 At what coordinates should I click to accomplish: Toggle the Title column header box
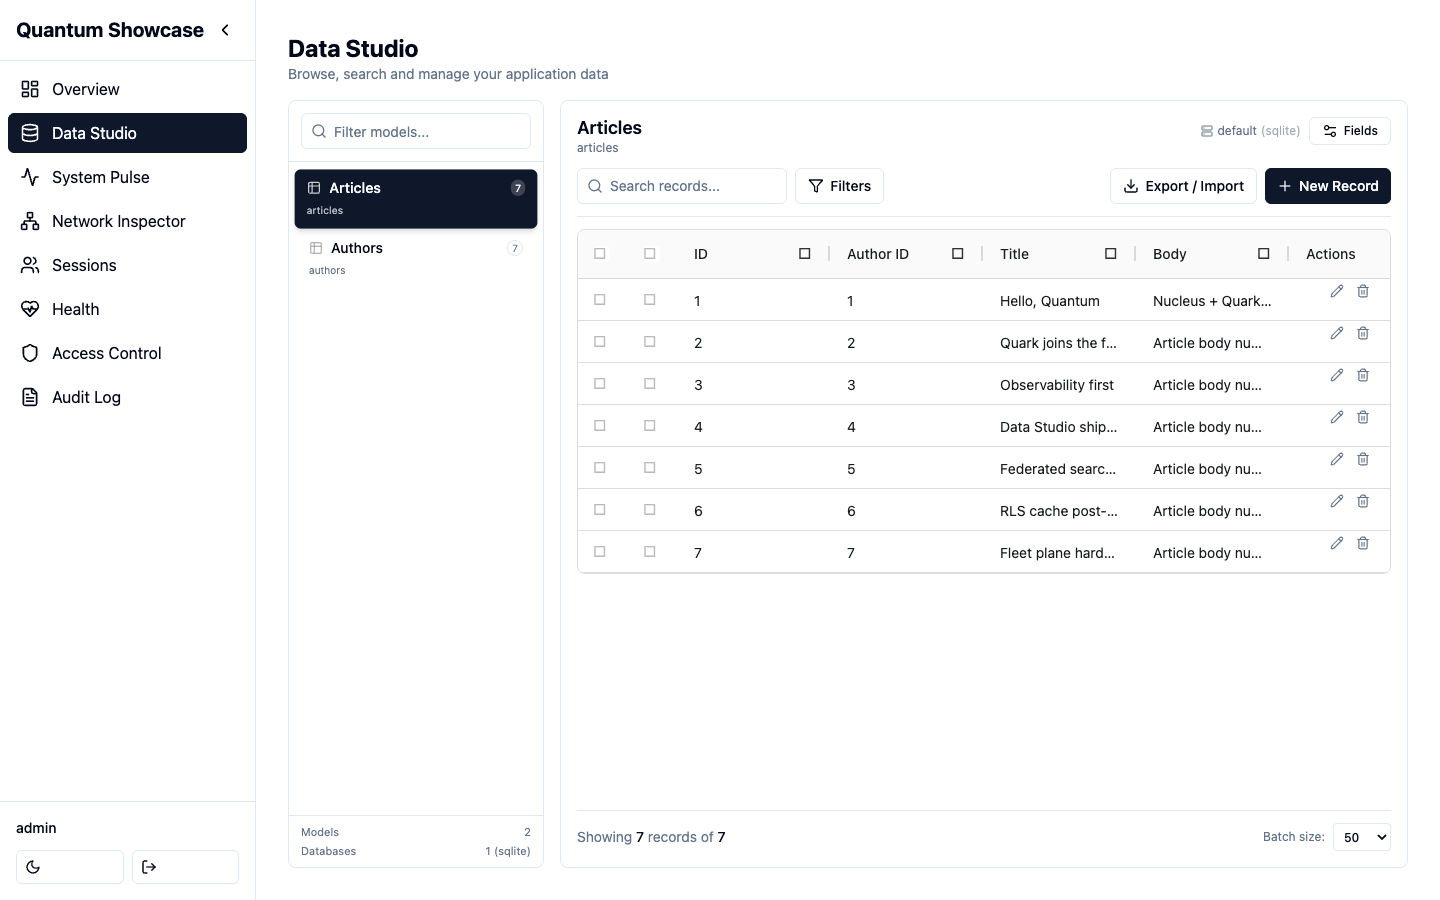[x=1110, y=254]
